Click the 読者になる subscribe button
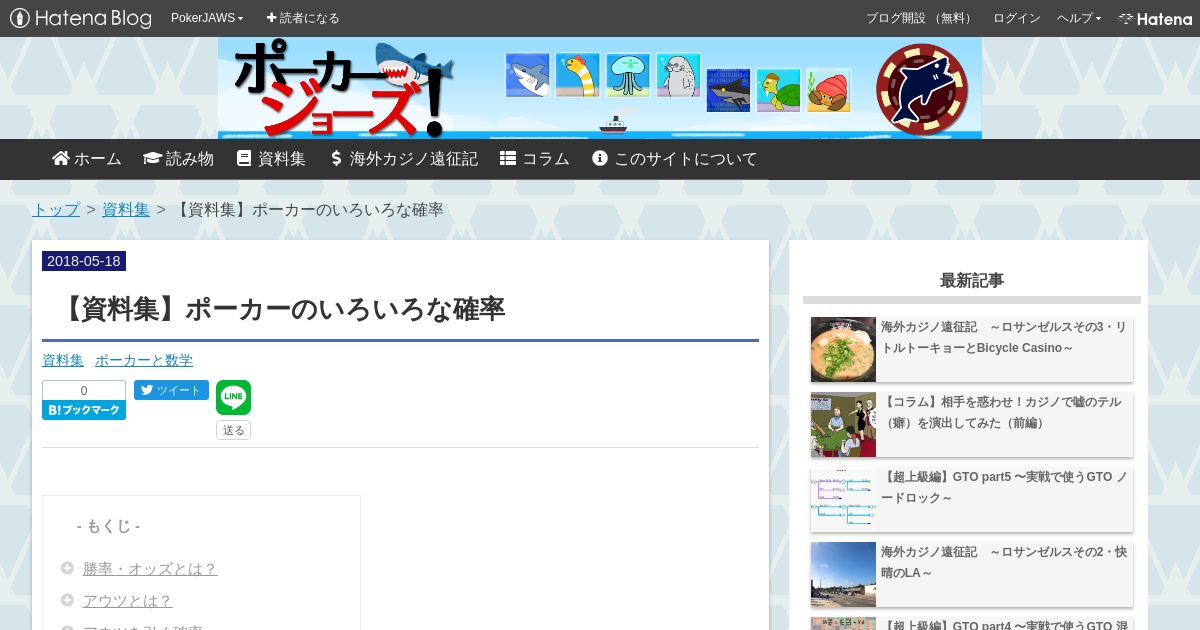 tap(303, 18)
